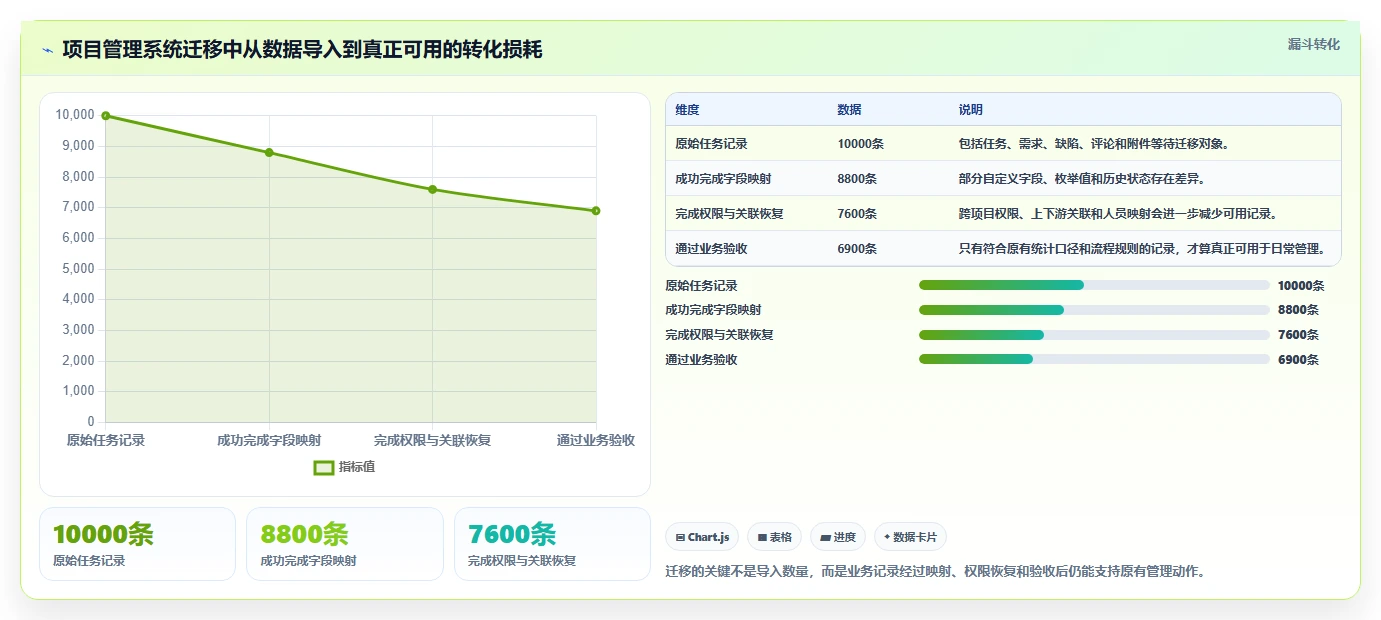
Task: Click the chart data point for 原始任务记录
Action: point(106,116)
